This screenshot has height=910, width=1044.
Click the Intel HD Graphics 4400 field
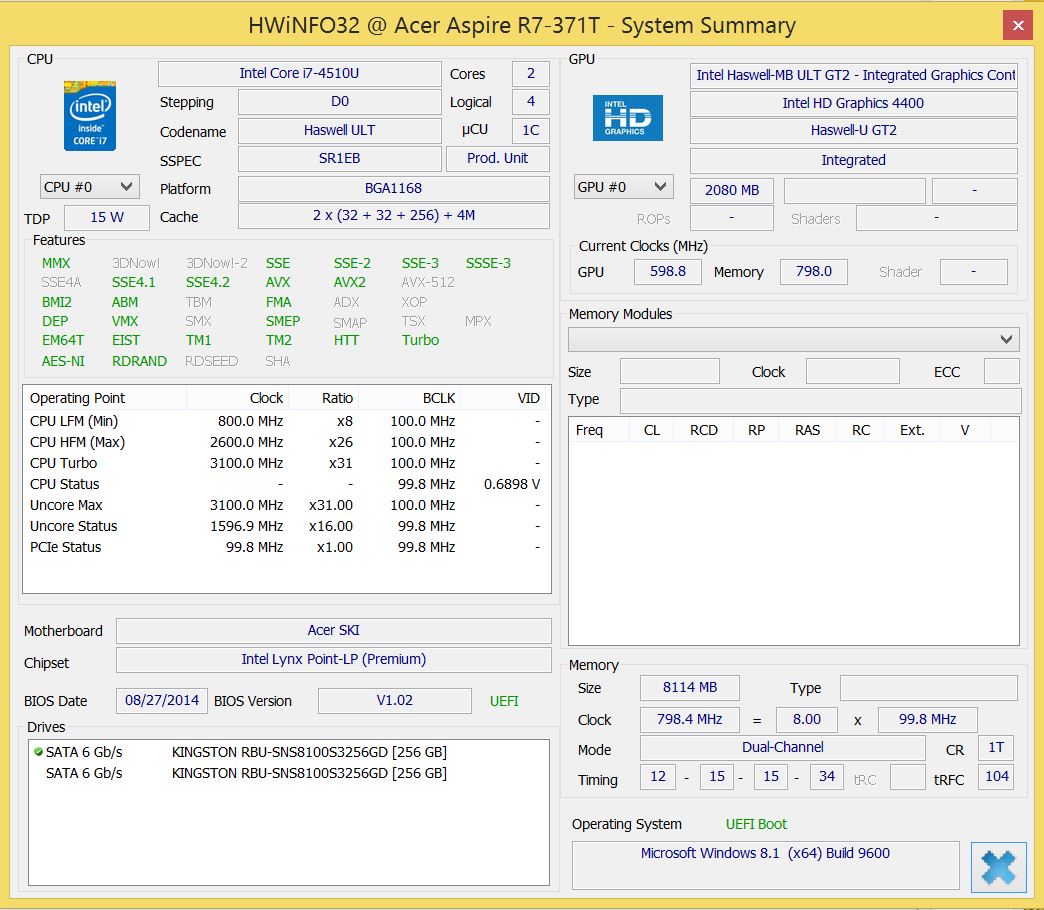[853, 103]
